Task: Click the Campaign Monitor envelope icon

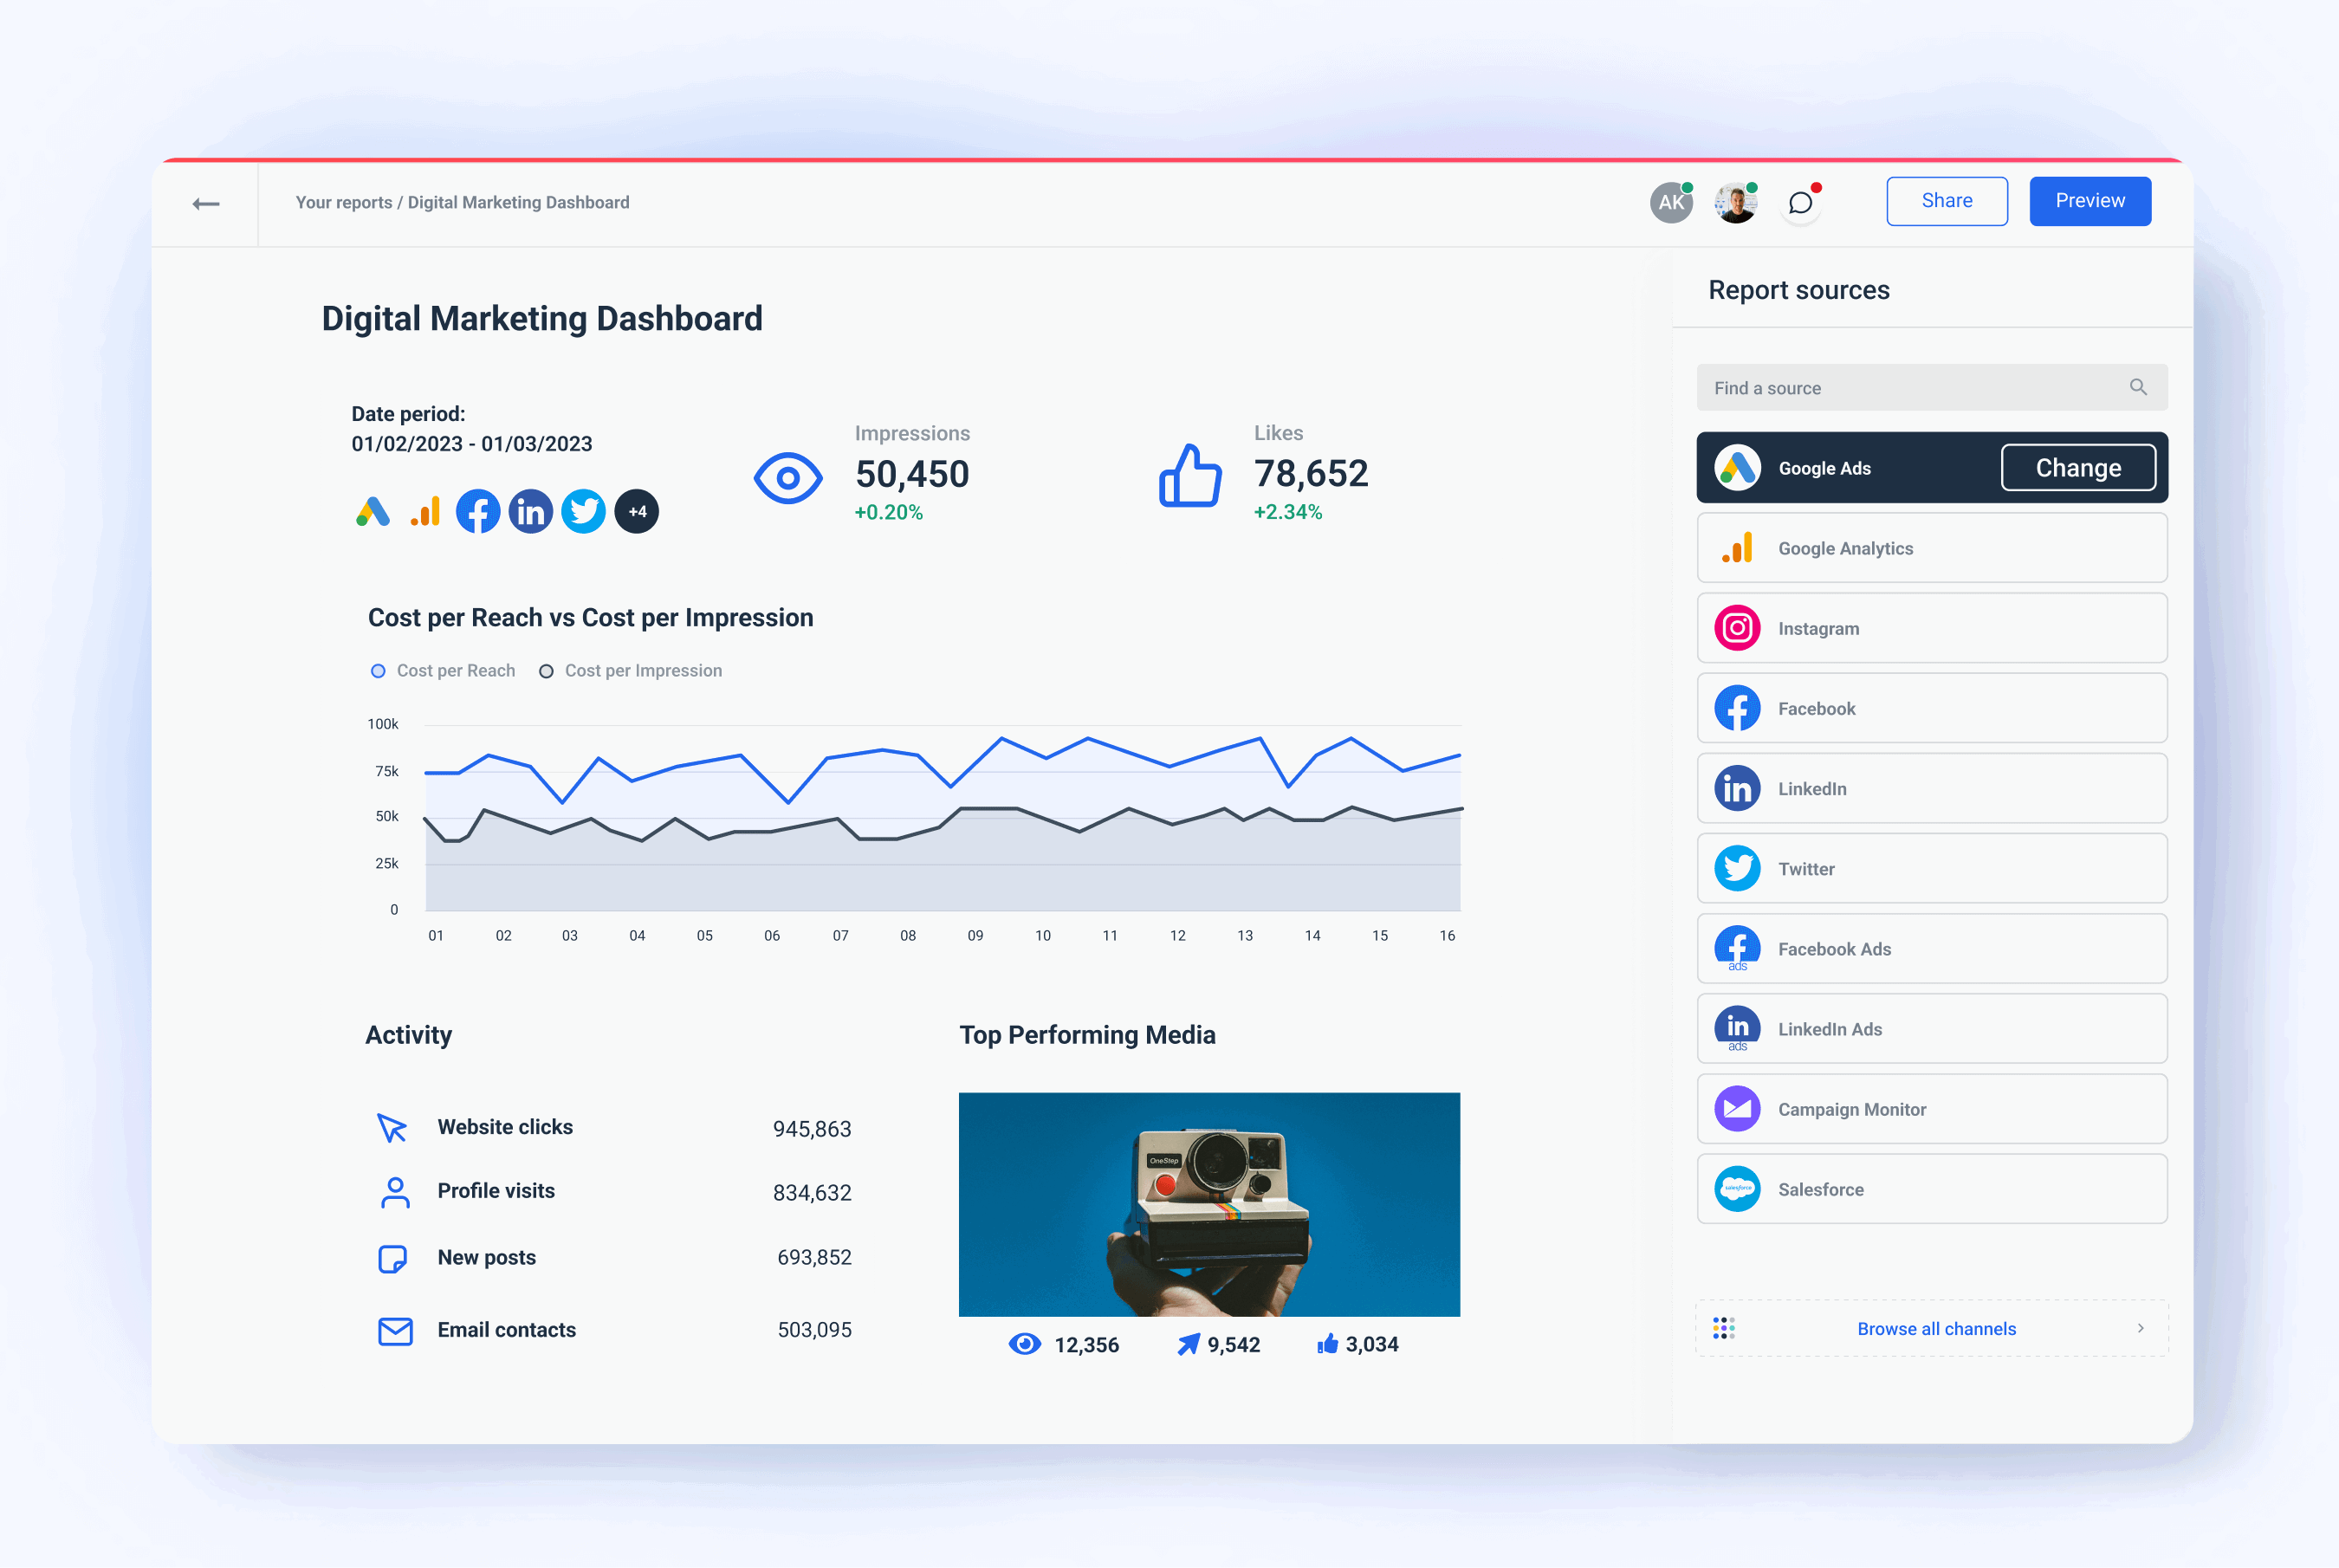Action: (1737, 1108)
